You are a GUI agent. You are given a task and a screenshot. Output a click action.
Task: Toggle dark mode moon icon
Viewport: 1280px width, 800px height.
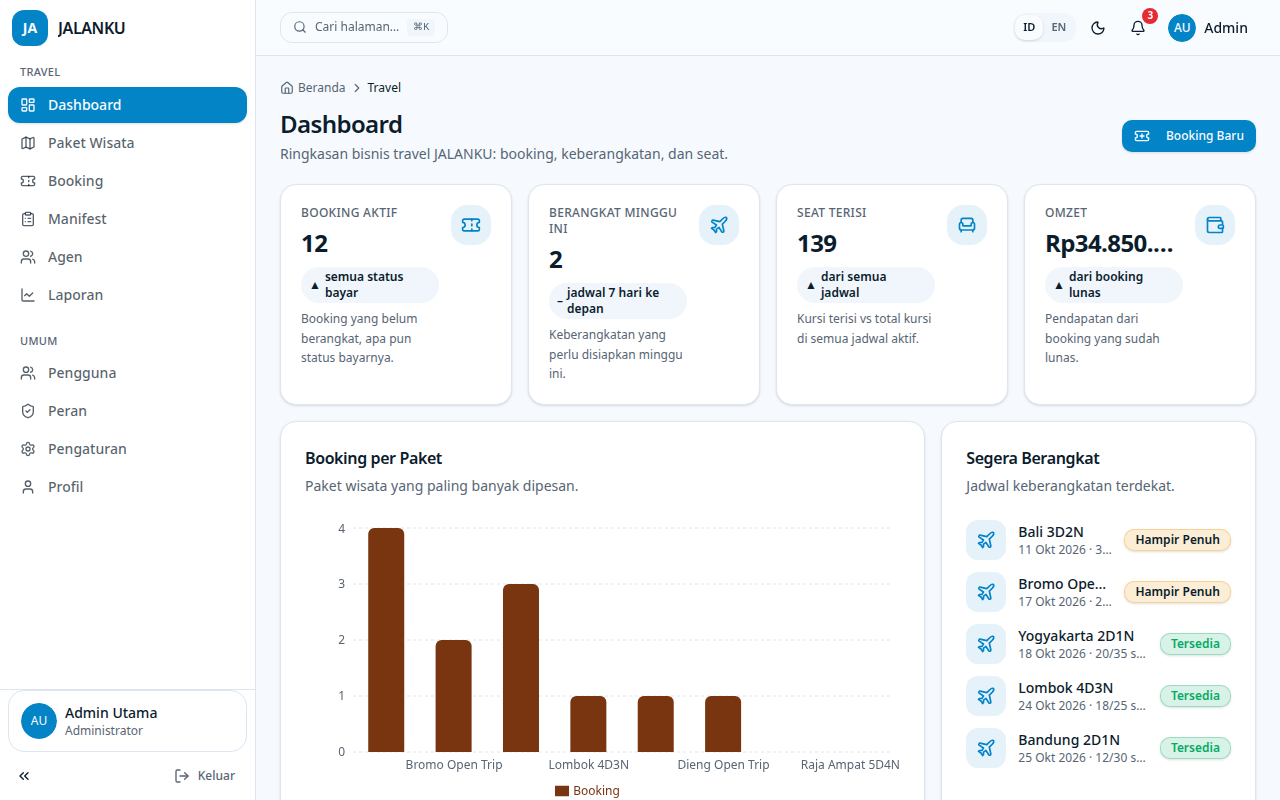pyautogui.click(x=1098, y=28)
